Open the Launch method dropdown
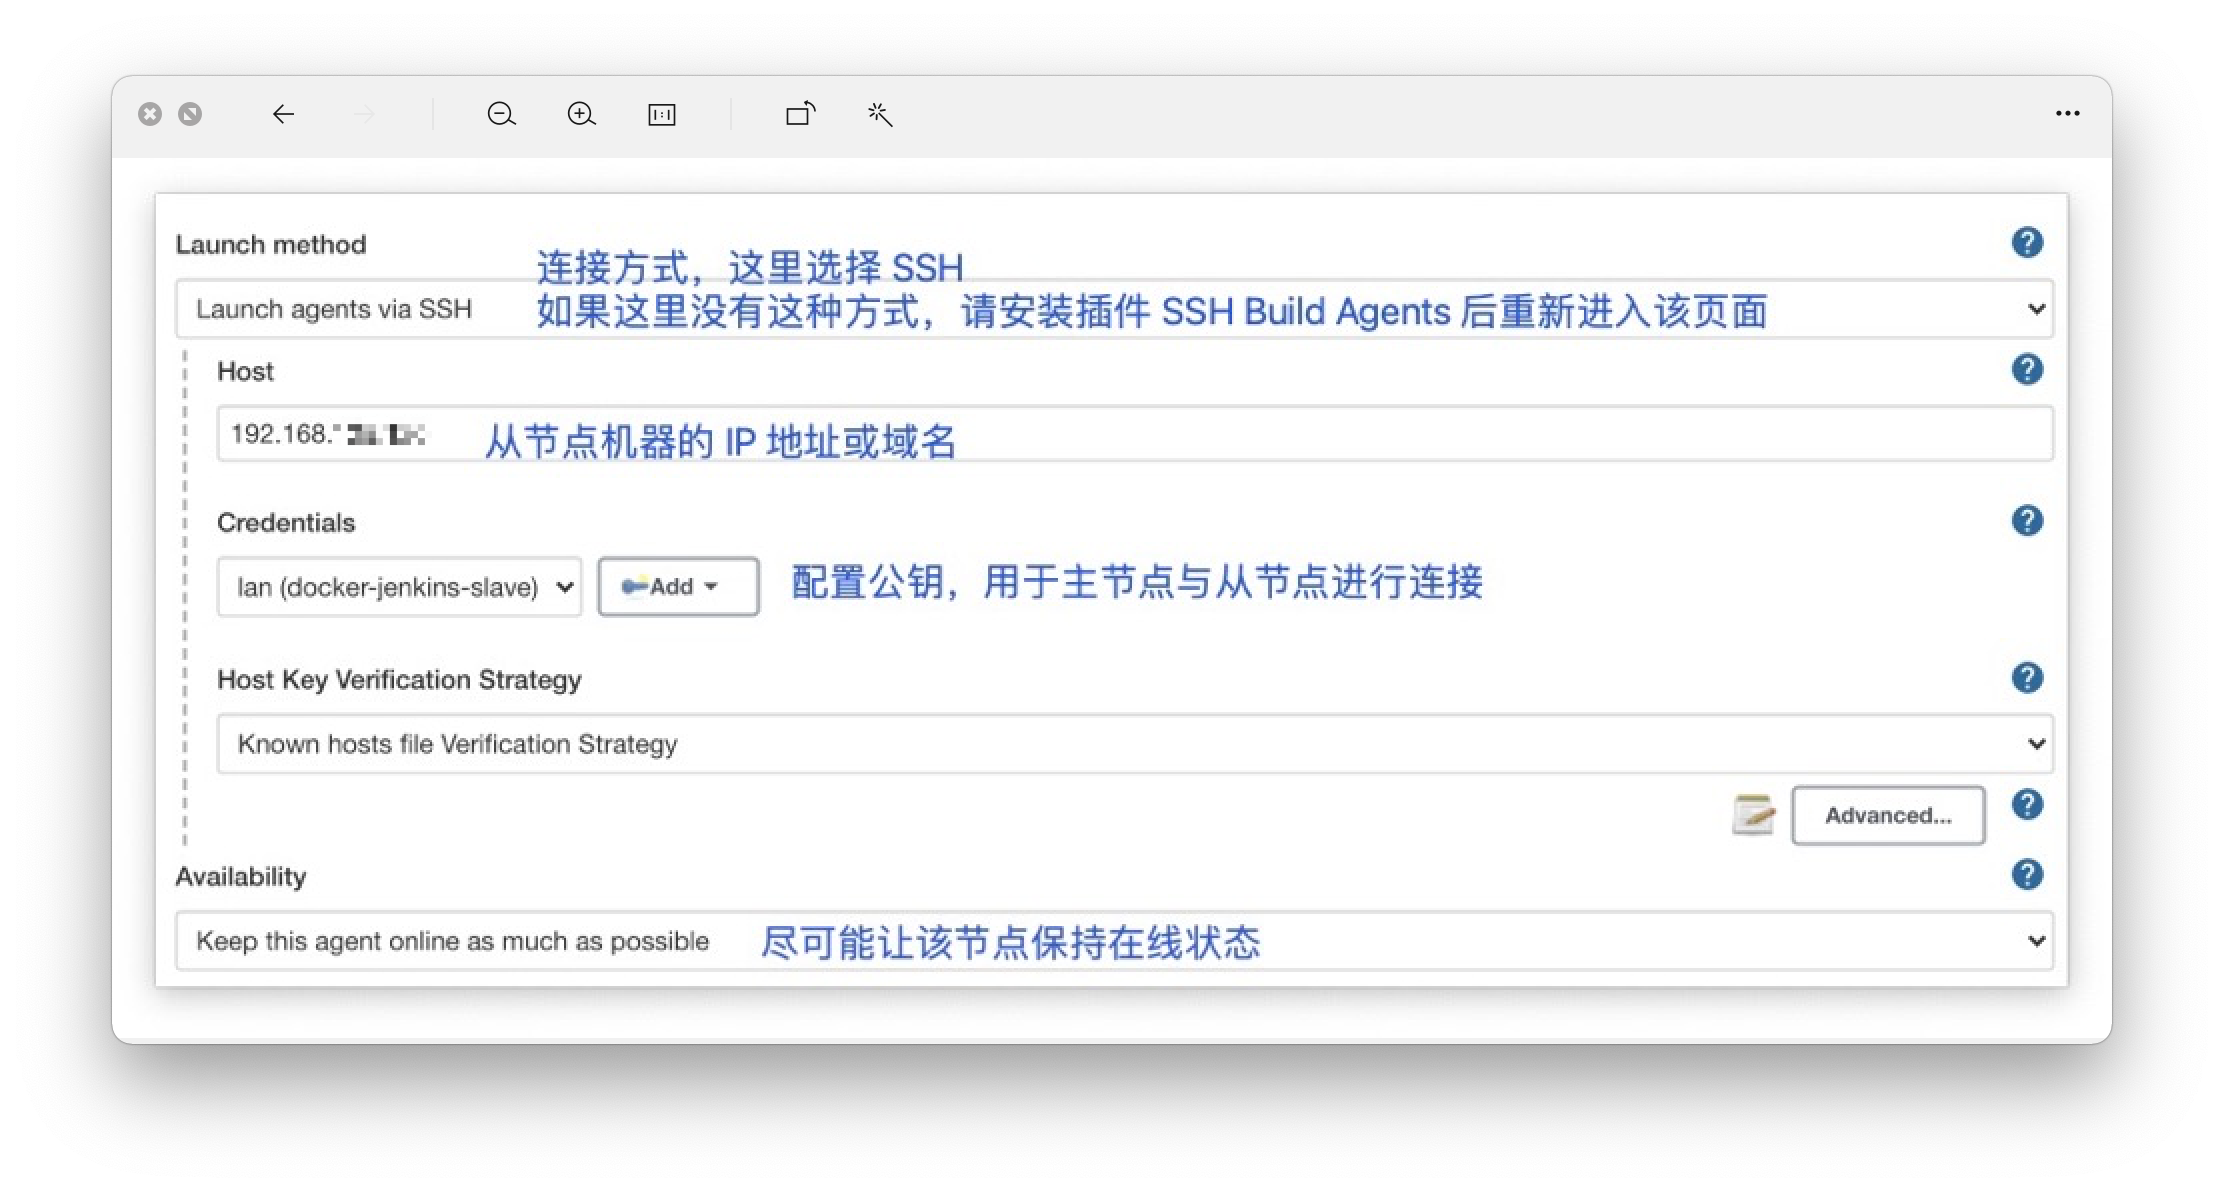Screen dimensions: 2224x1192 1114,309
